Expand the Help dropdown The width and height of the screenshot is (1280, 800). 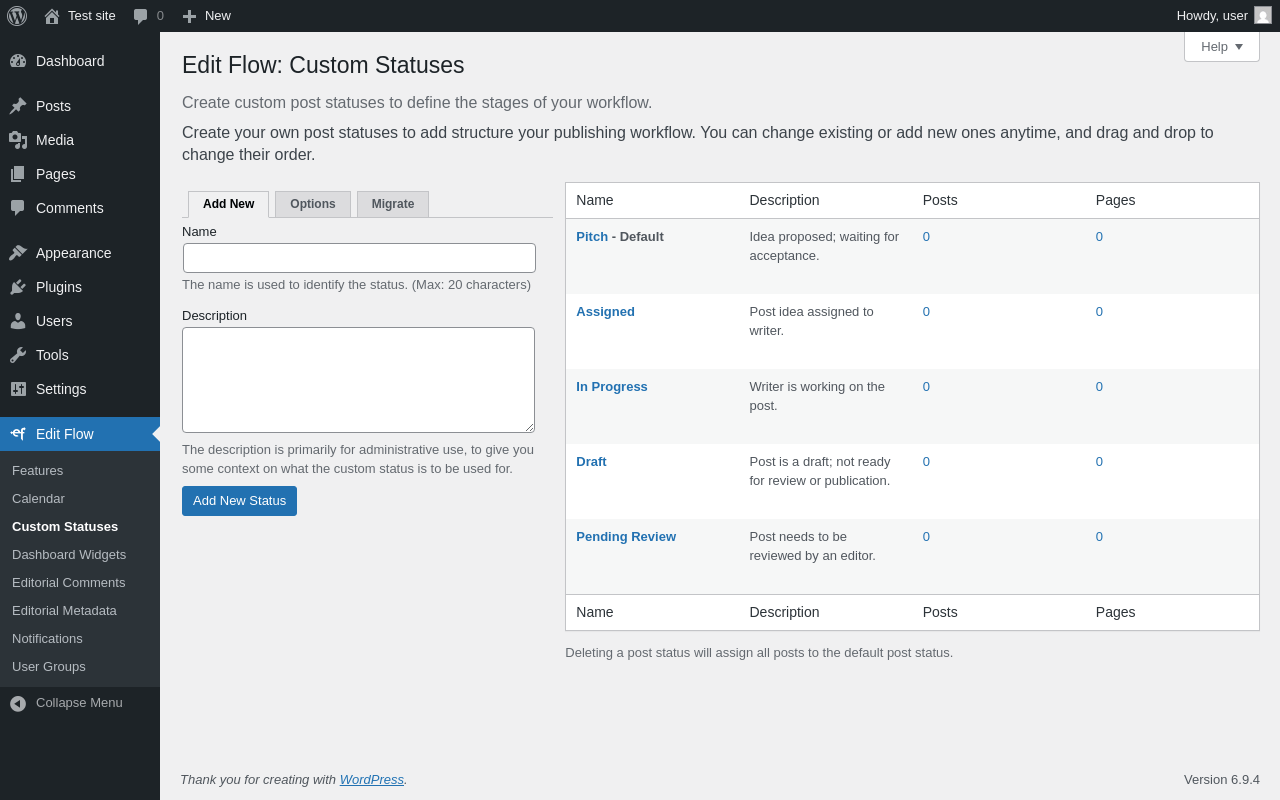coord(1222,46)
